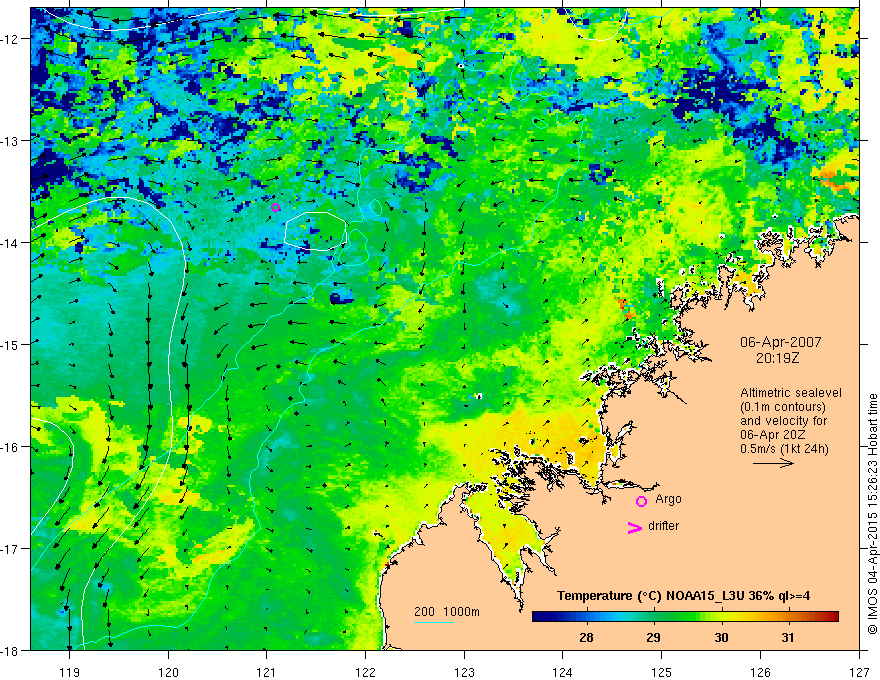Click the '(0.1m contours)' caption line
Viewport: 880px width, 680px height.
click(x=783, y=407)
